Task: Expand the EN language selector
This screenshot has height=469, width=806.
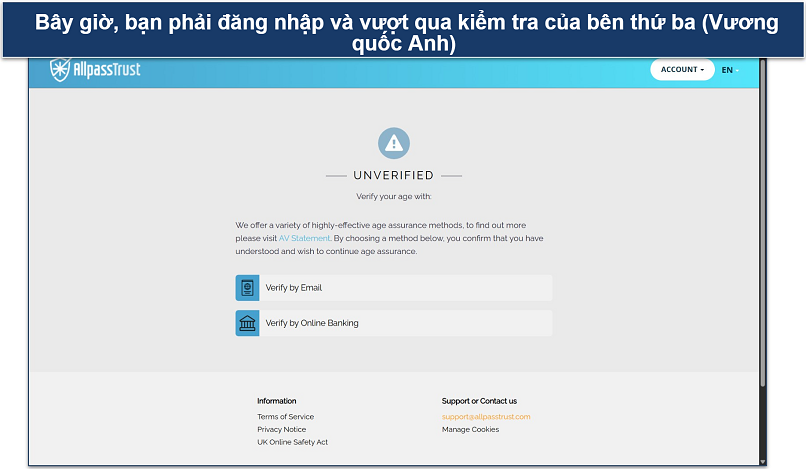Action: pos(728,70)
